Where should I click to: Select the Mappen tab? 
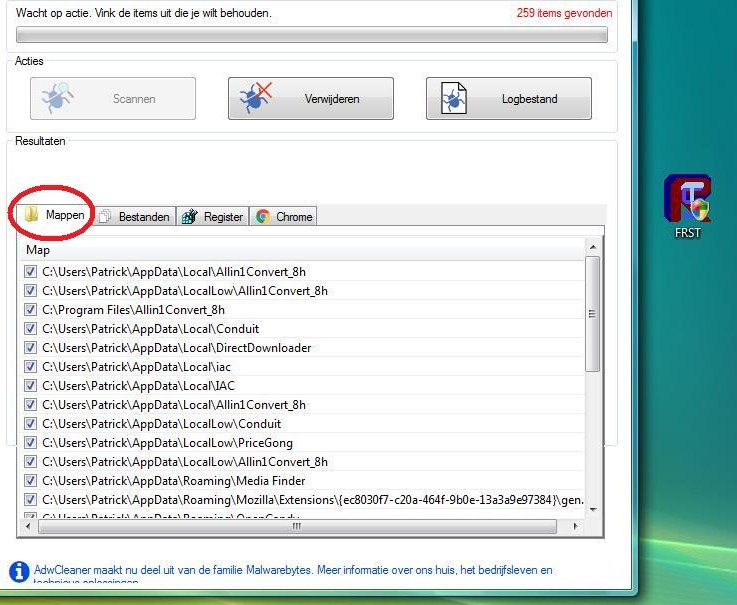point(55,215)
